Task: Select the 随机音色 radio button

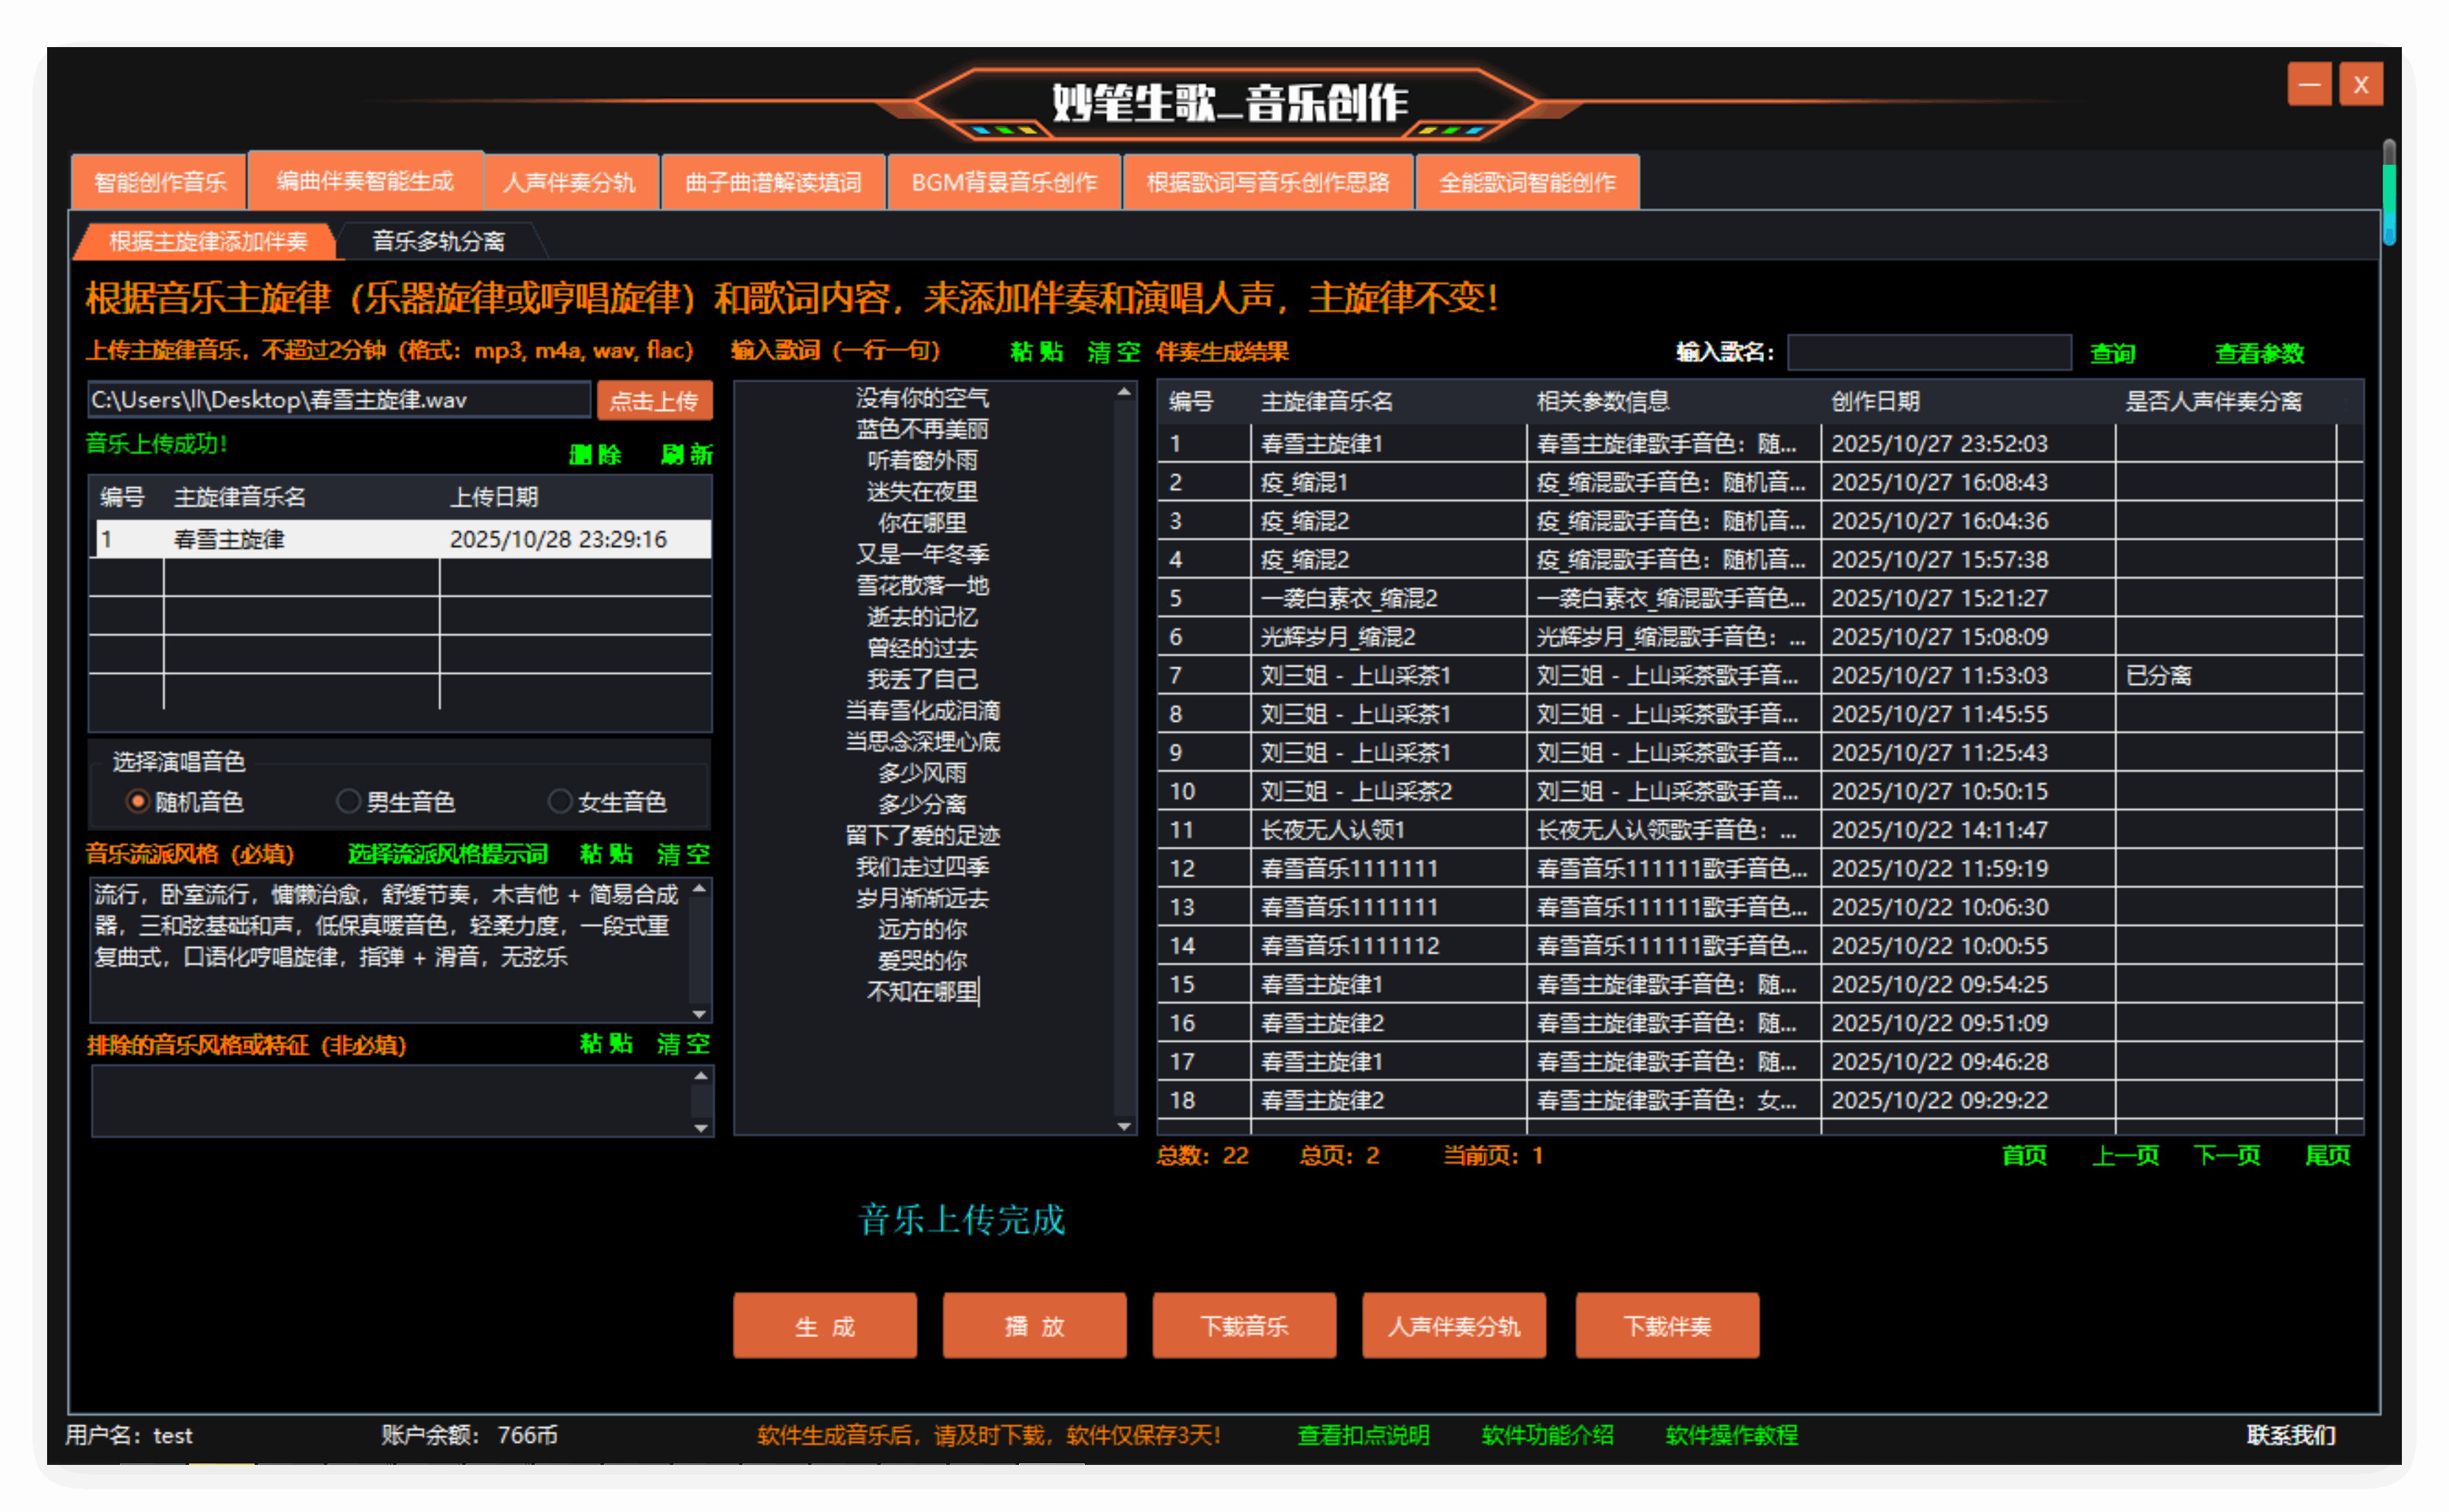Action: coord(139,801)
